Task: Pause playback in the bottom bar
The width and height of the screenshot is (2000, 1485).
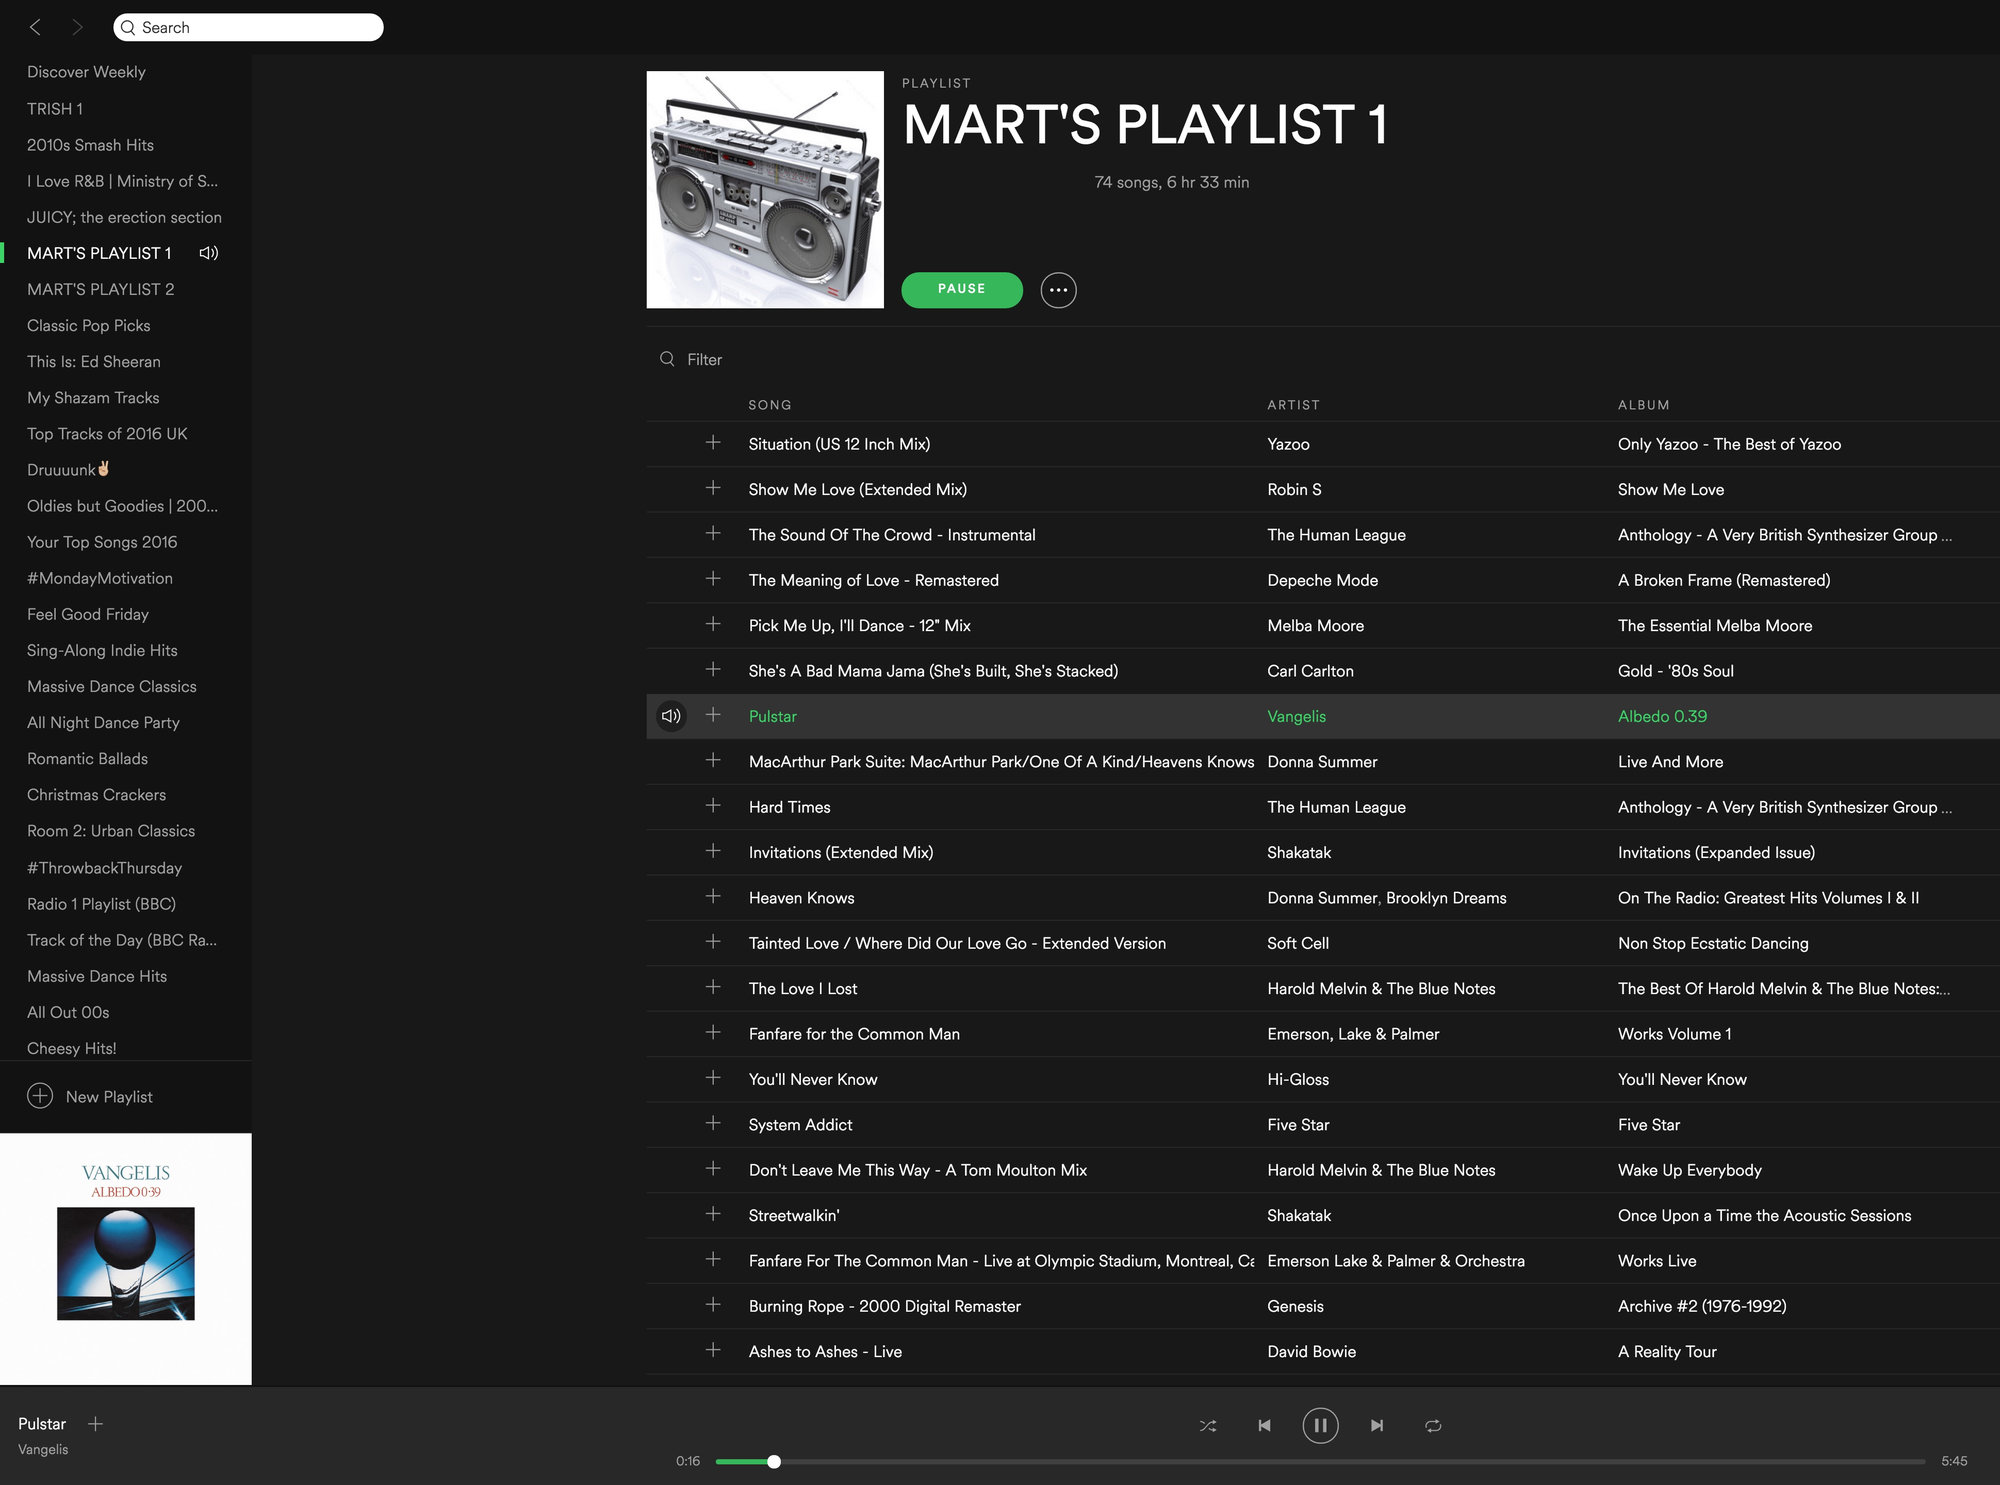Action: (x=1320, y=1426)
